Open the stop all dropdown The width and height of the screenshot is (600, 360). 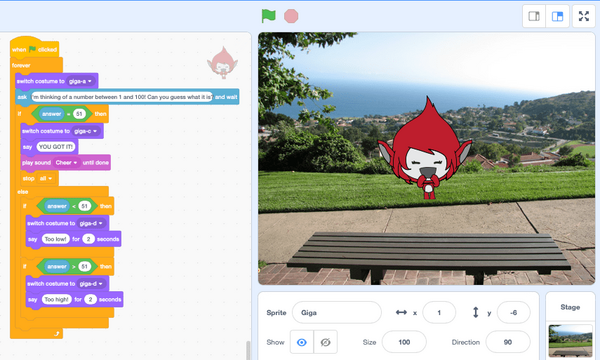click(x=46, y=178)
